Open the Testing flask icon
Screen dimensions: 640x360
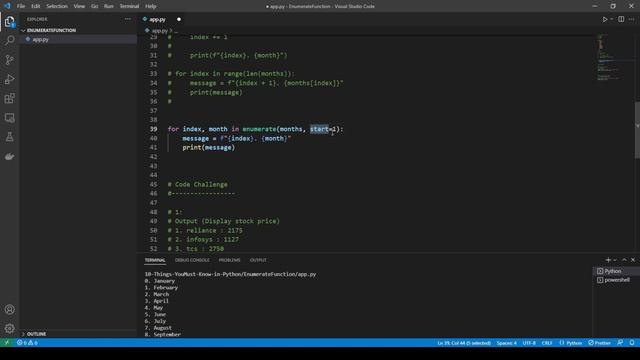click(x=10, y=137)
